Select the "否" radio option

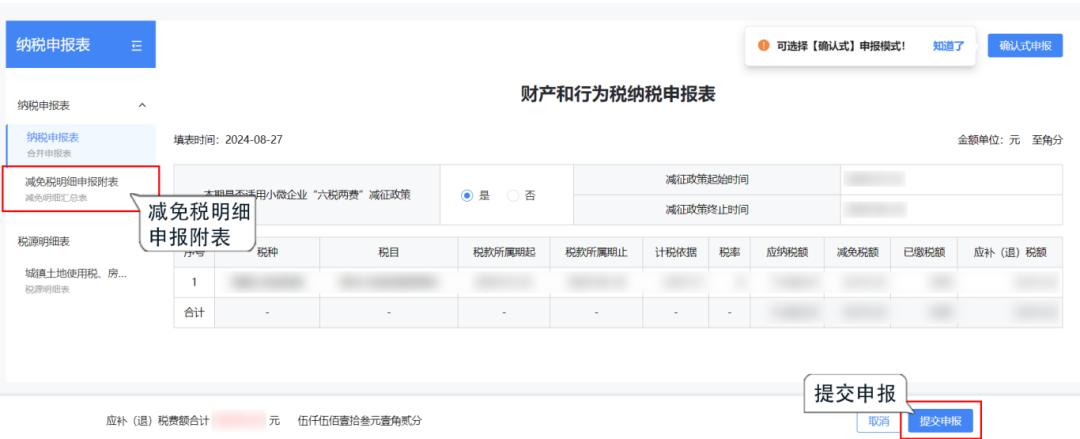pyautogui.click(x=513, y=195)
